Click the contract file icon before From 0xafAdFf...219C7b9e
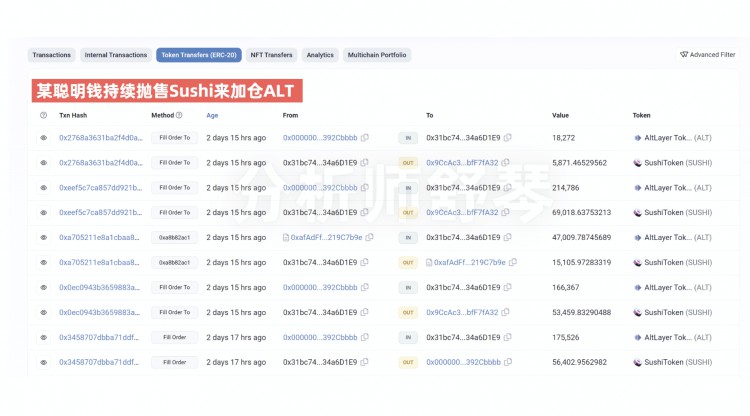Viewport: 750px width, 416px height. point(286,237)
